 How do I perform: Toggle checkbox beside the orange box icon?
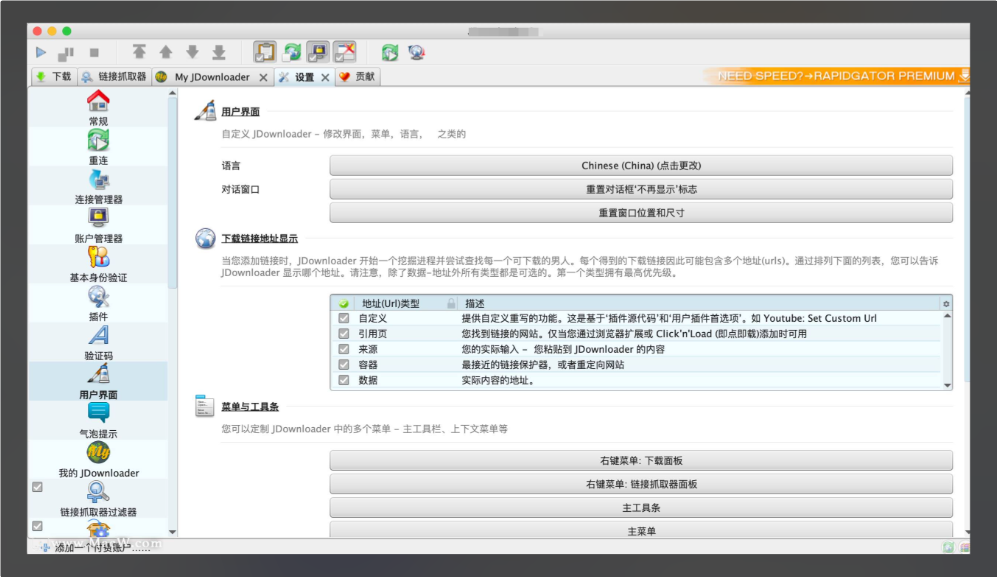coord(38,526)
